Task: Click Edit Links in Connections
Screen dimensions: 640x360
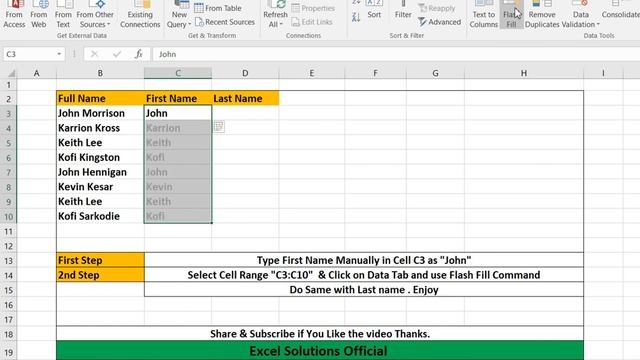Action: point(312,22)
